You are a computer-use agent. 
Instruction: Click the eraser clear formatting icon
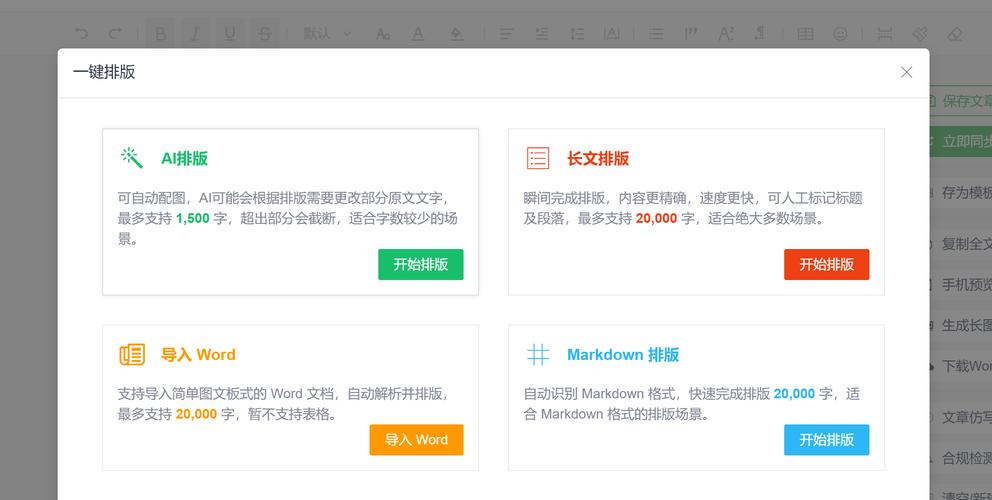tap(955, 34)
